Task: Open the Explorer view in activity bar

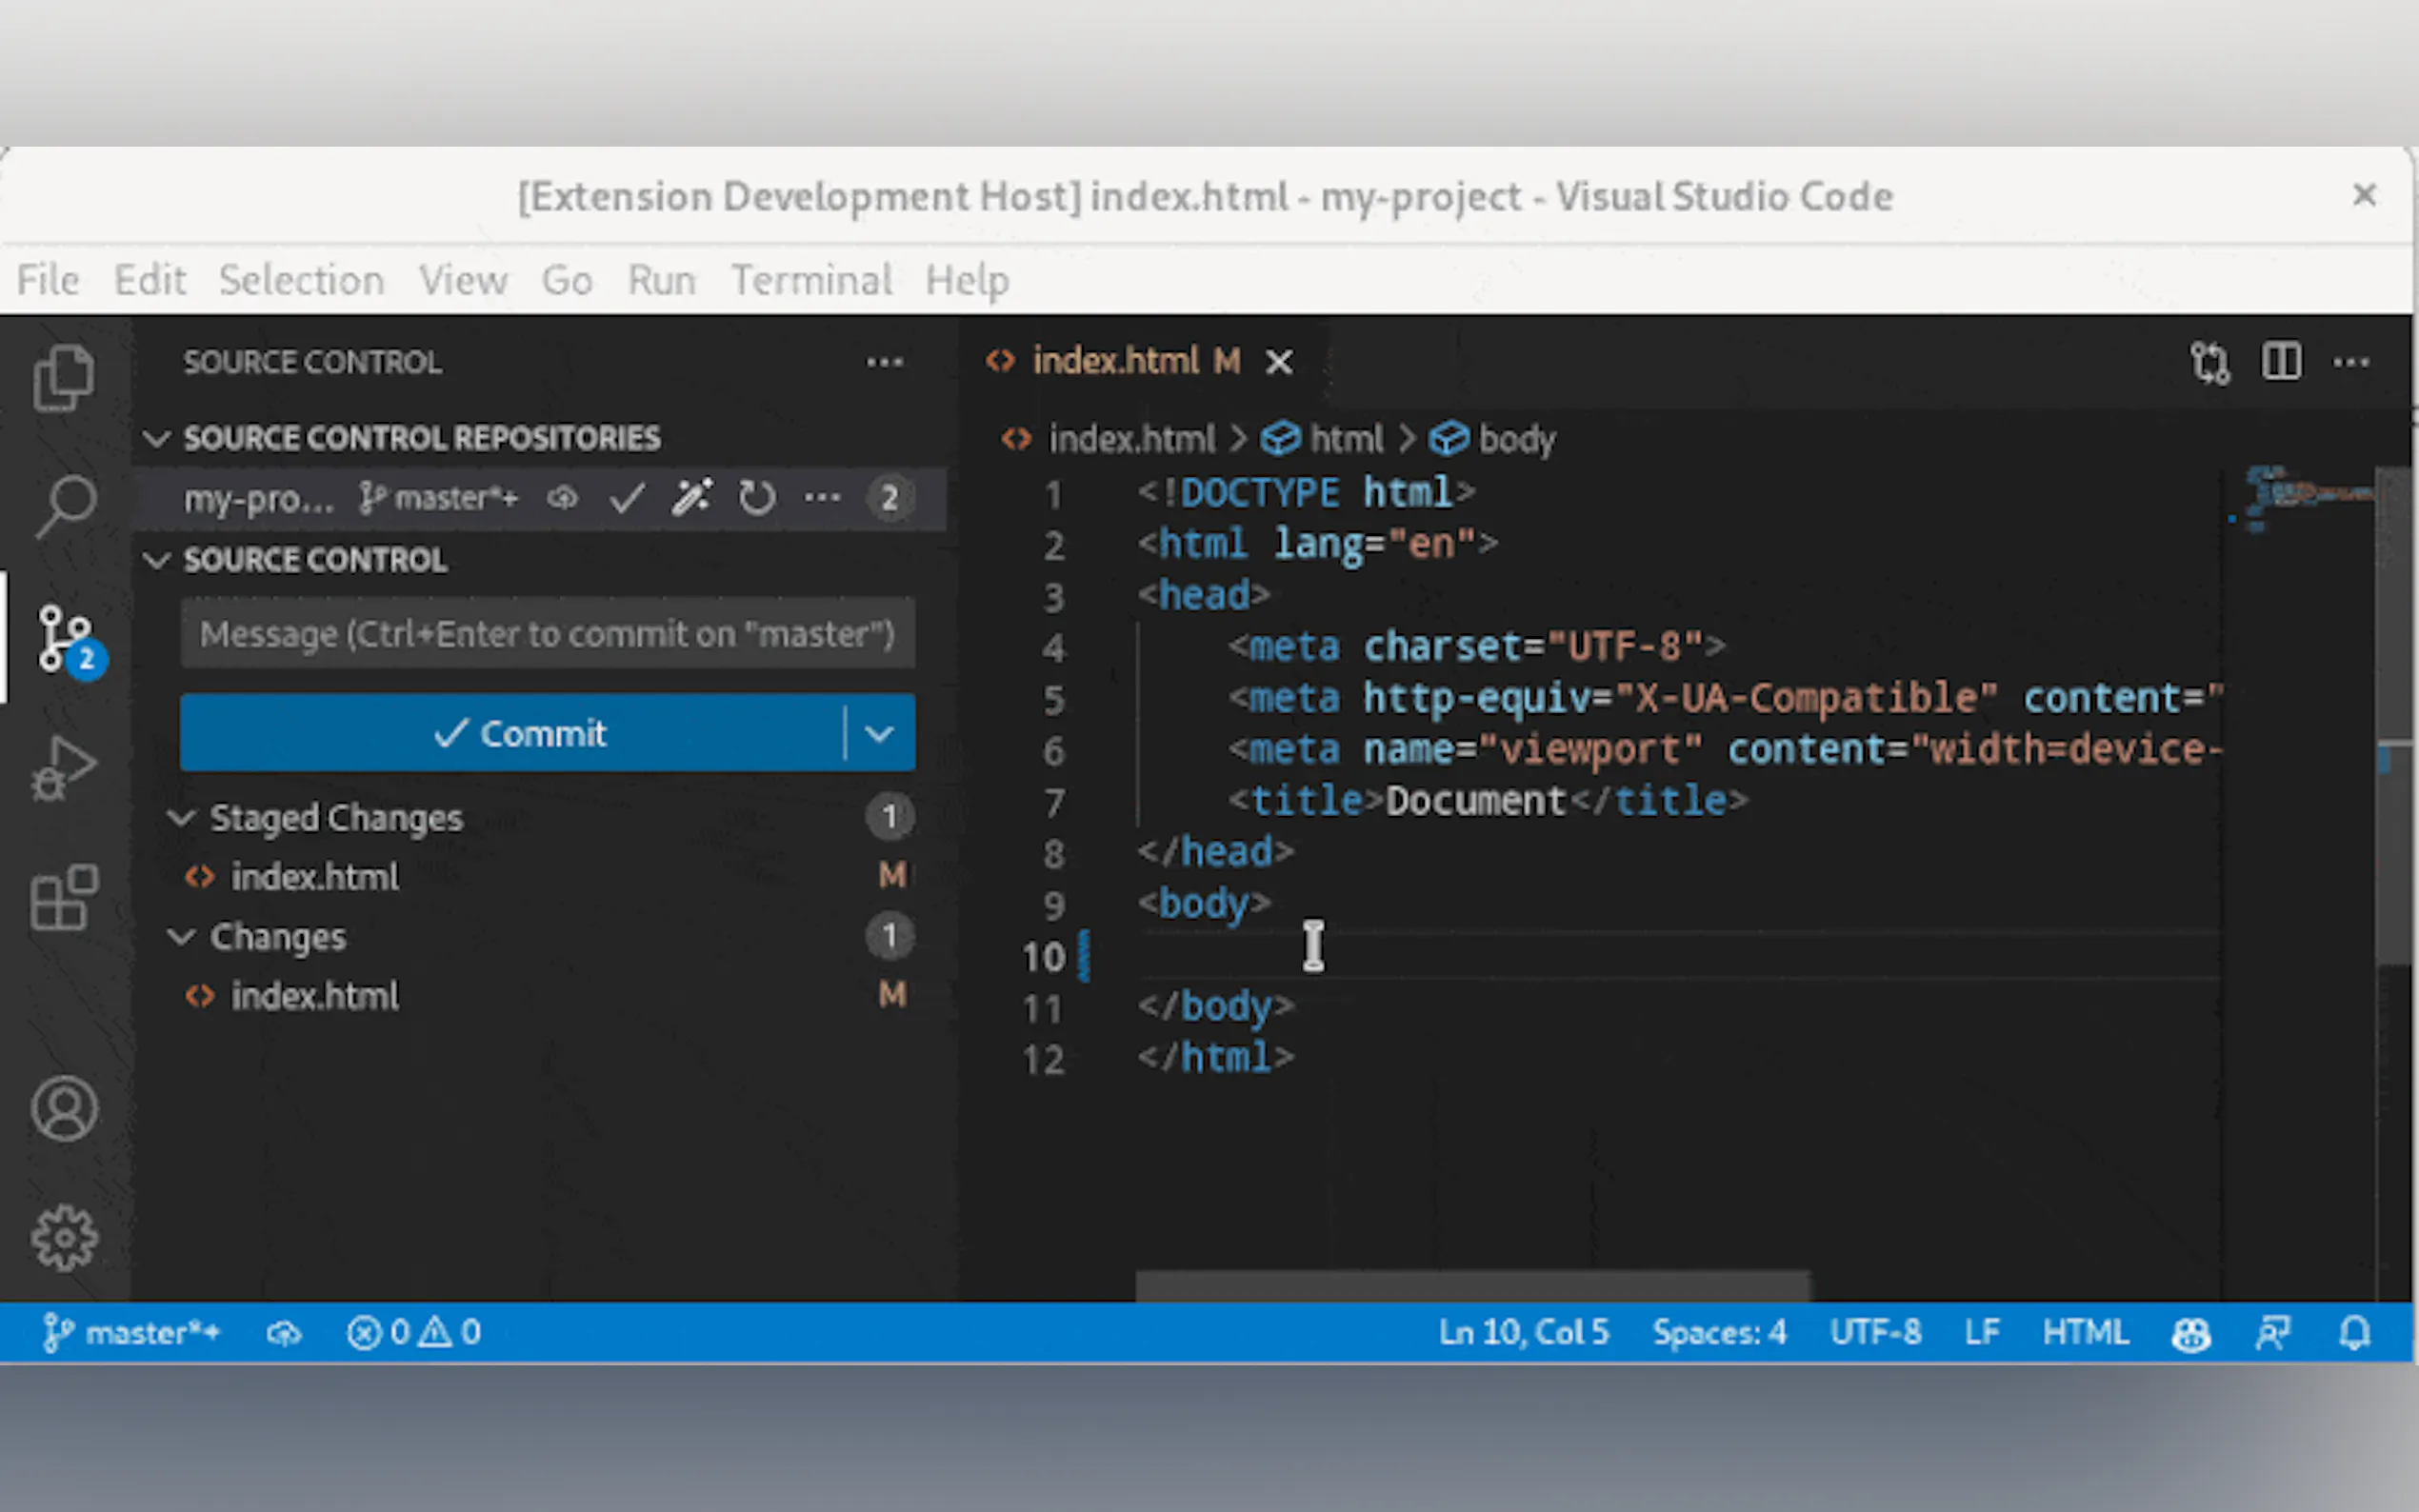Action: click(x=64, y=378)
